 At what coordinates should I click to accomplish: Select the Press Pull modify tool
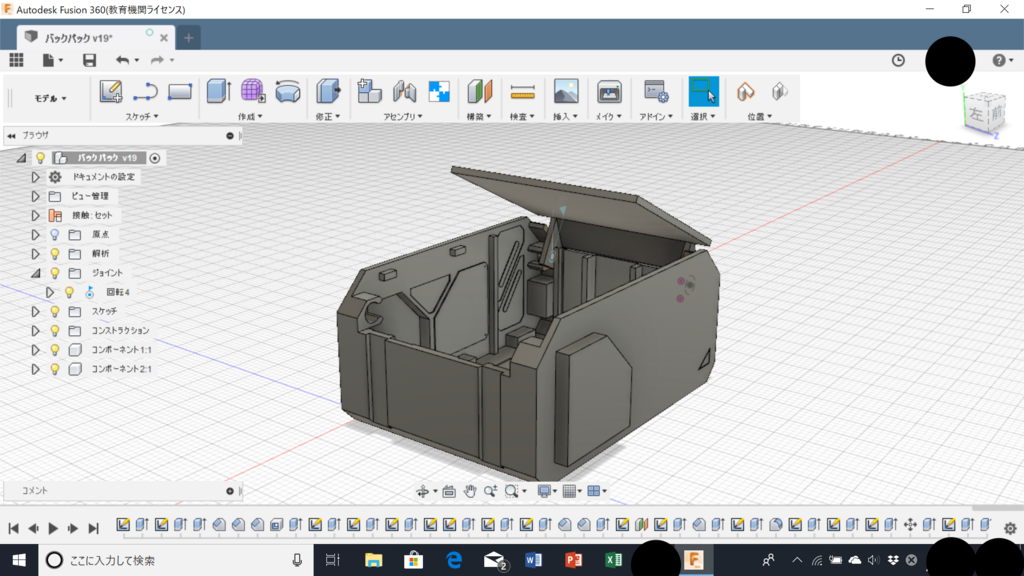tap(328, 91)
